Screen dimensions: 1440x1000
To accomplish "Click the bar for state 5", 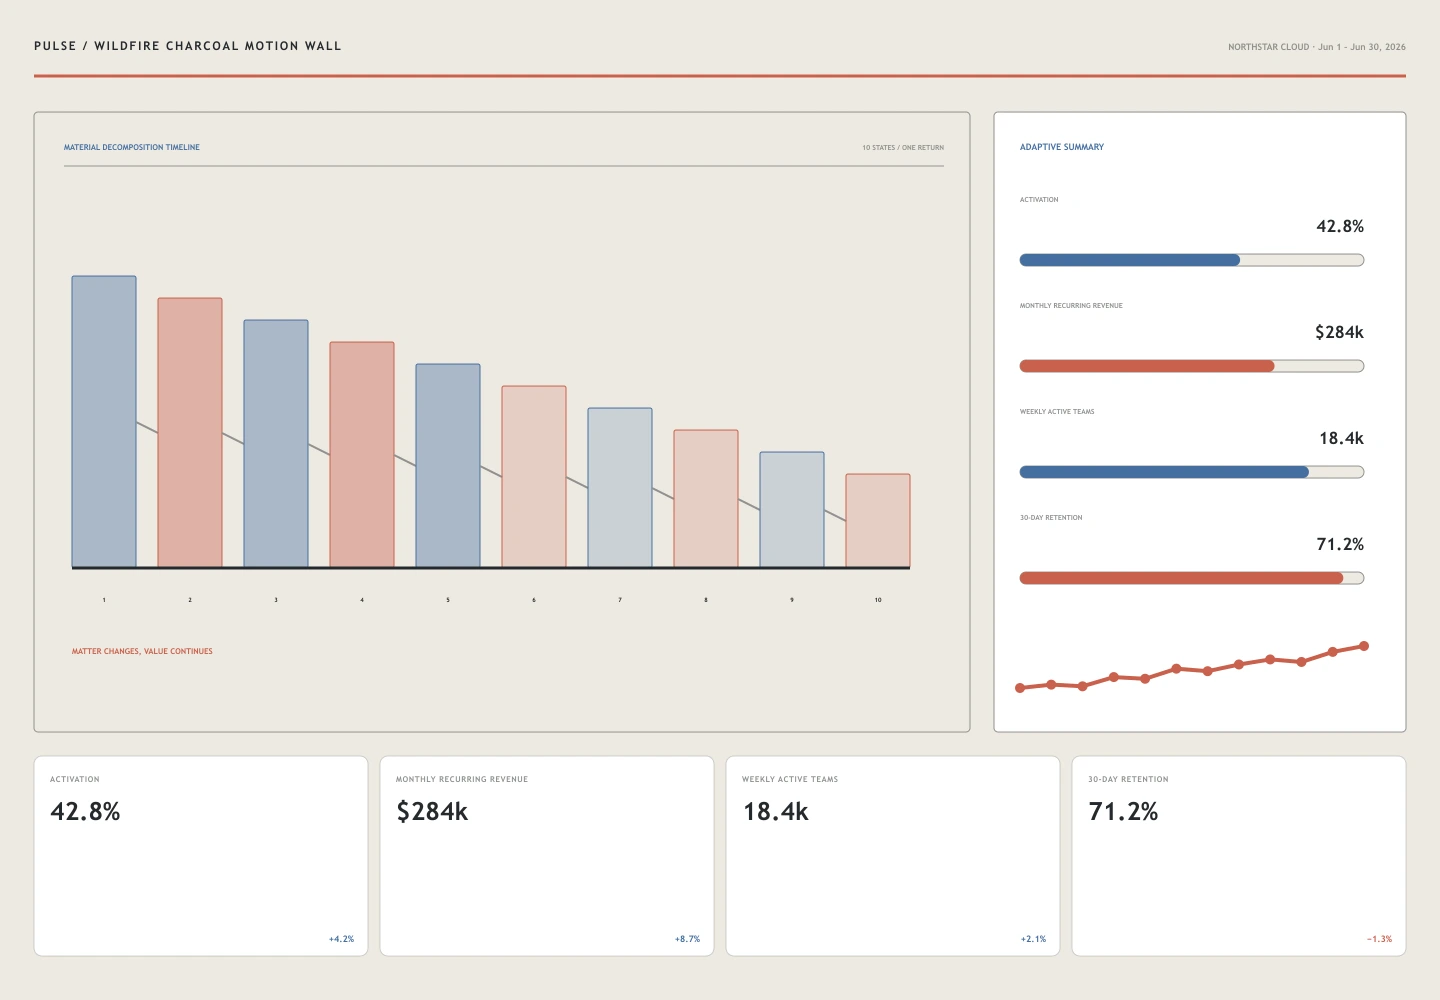I will tap(448, 466).
